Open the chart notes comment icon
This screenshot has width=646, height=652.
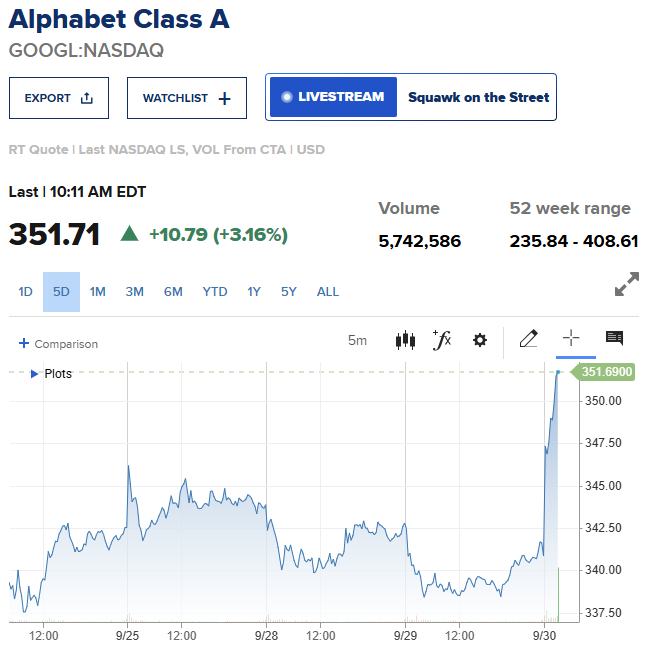click(x=614, y=338)
